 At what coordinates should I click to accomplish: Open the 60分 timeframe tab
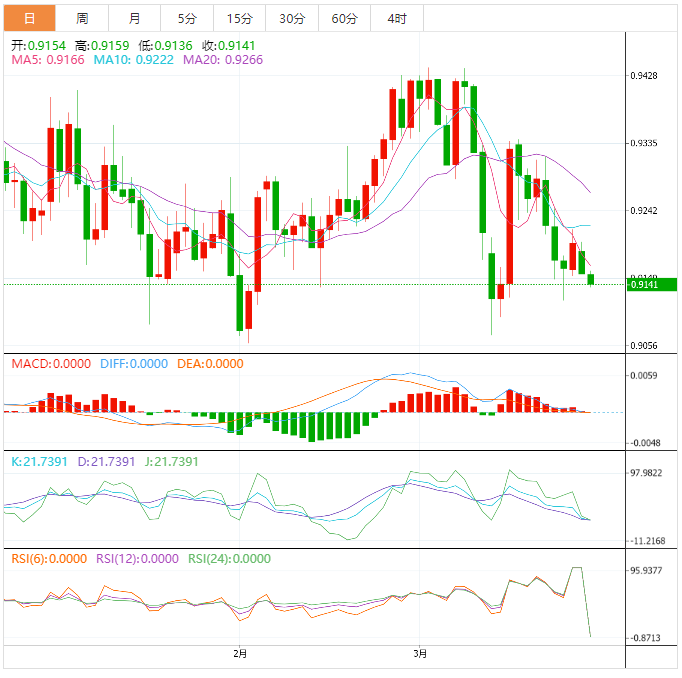pyautogui.click(x=344, y=18)
